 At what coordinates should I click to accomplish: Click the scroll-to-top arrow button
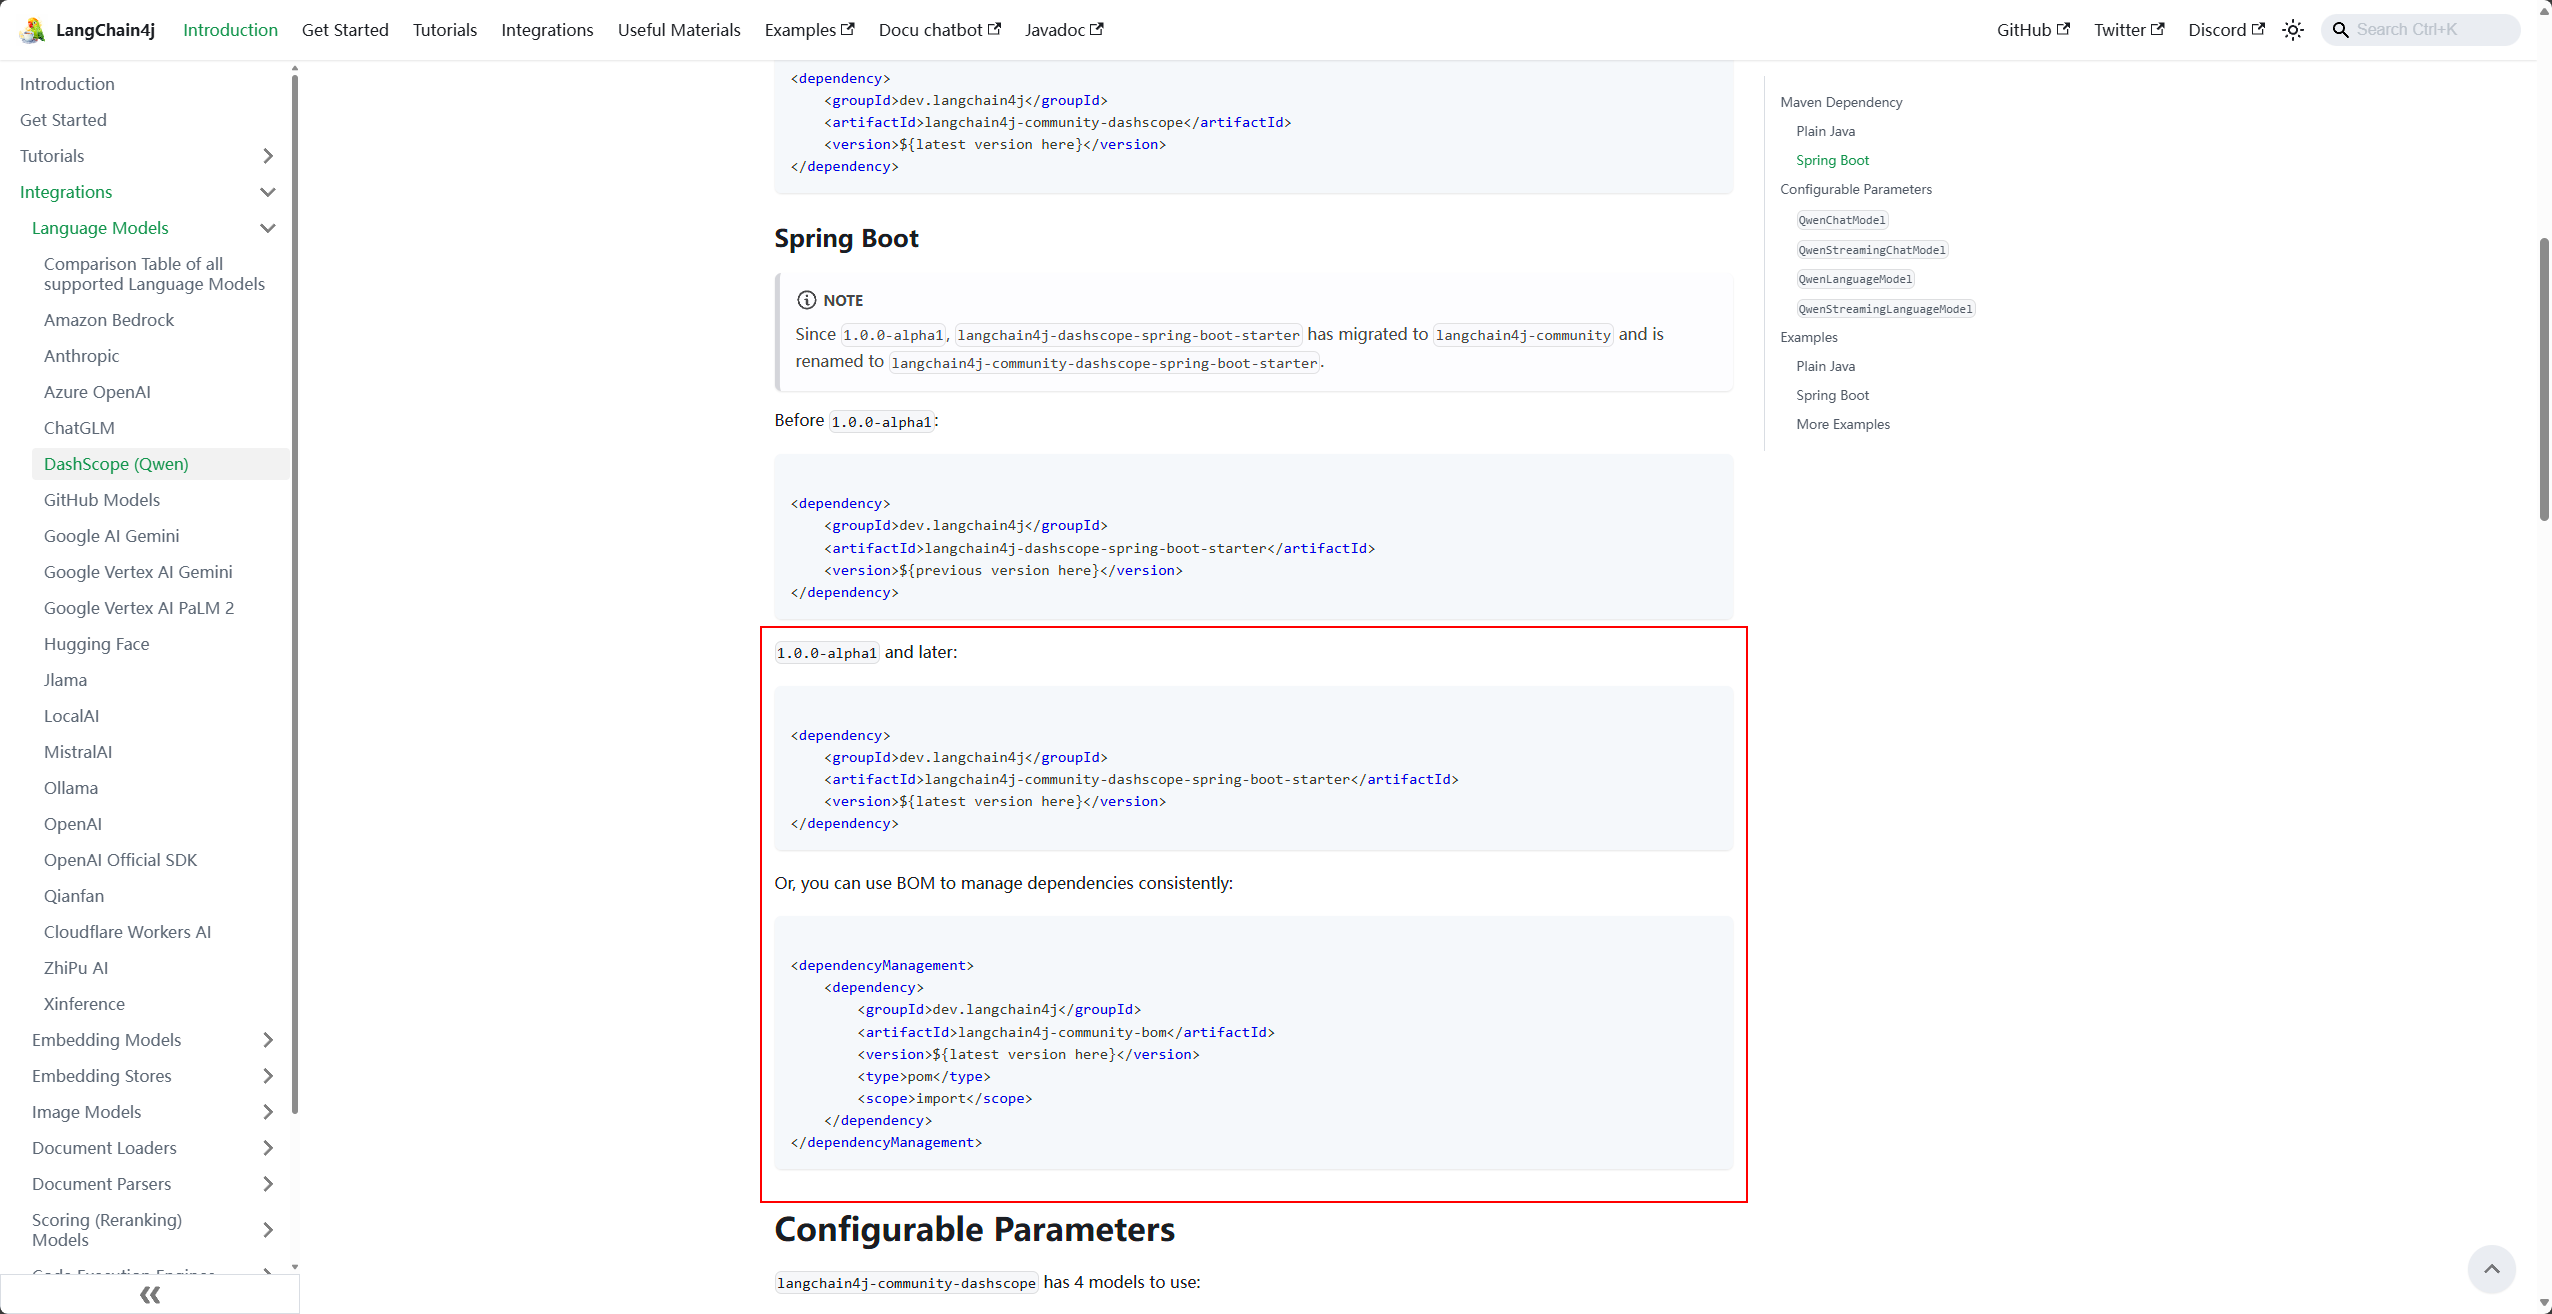tap(2491, 1269)
